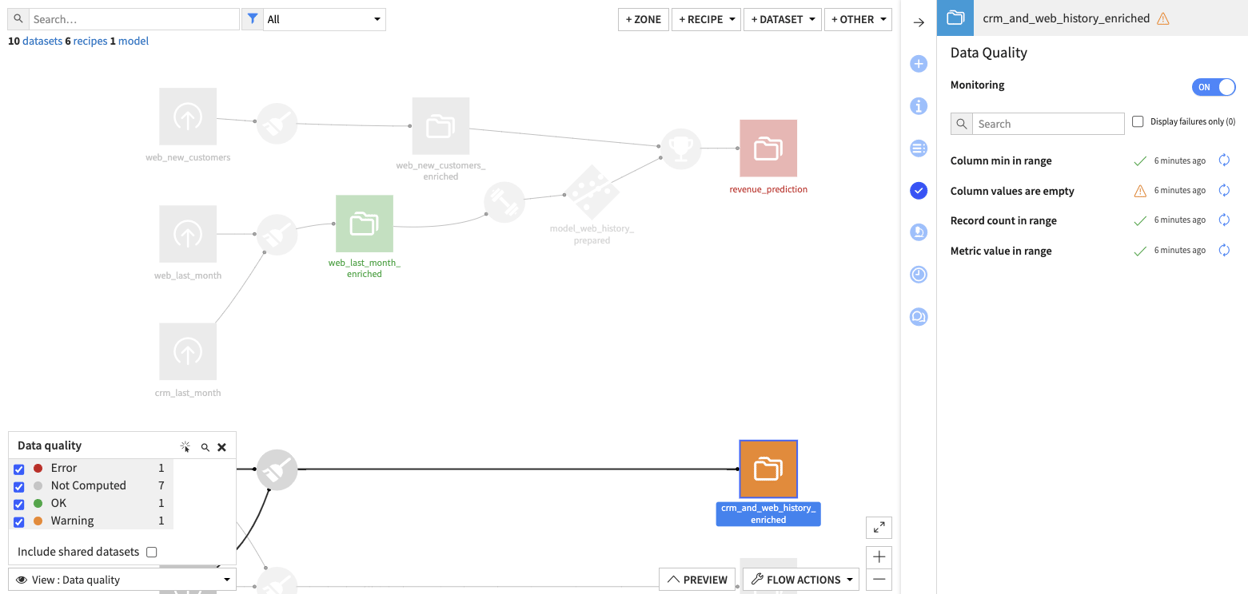
Task: Open the + RECIPE dropdown menu
Action: pos(706,19)
